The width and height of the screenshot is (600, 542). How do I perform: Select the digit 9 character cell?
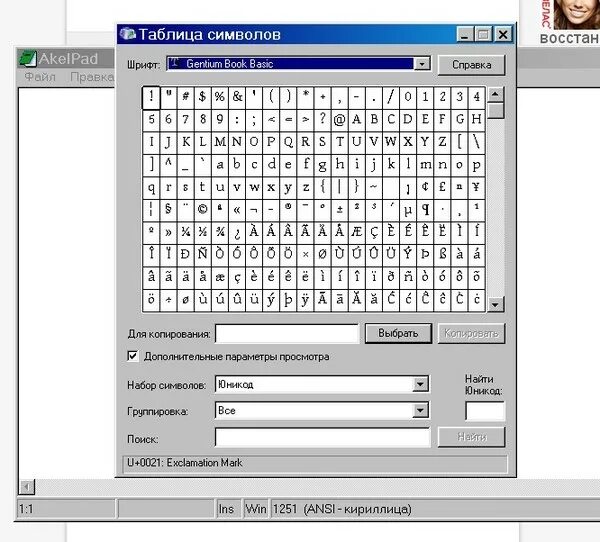point(220,120)
